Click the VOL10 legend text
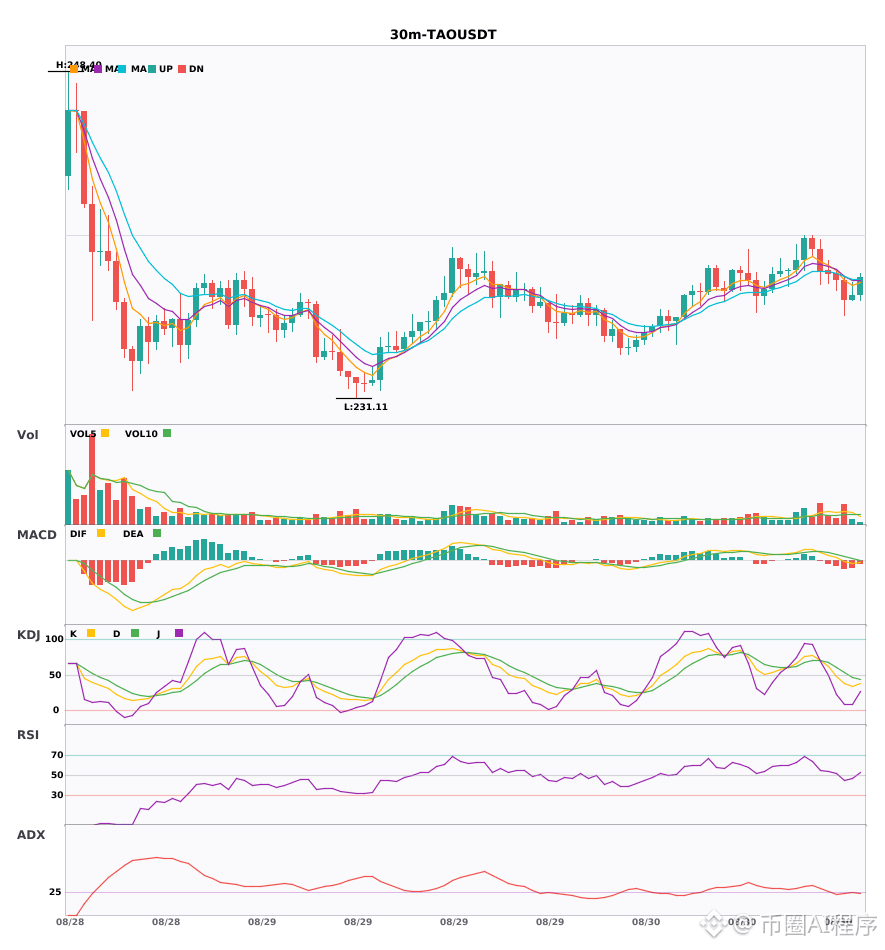 [141, 434]
